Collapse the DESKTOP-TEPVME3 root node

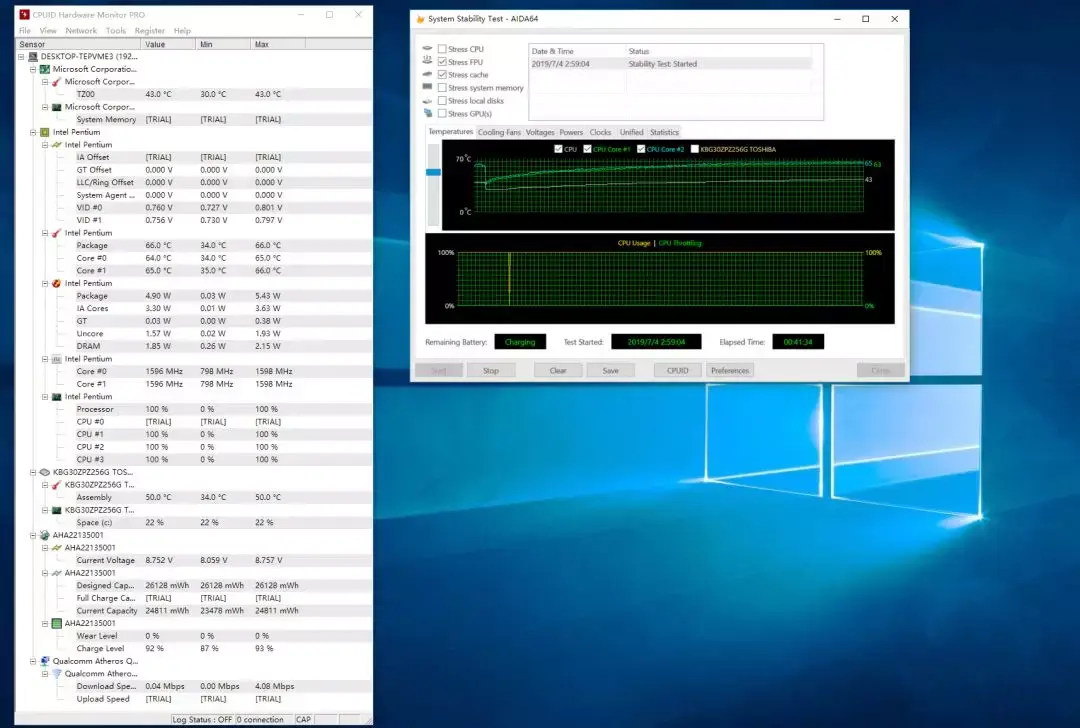tap(21, 56)
